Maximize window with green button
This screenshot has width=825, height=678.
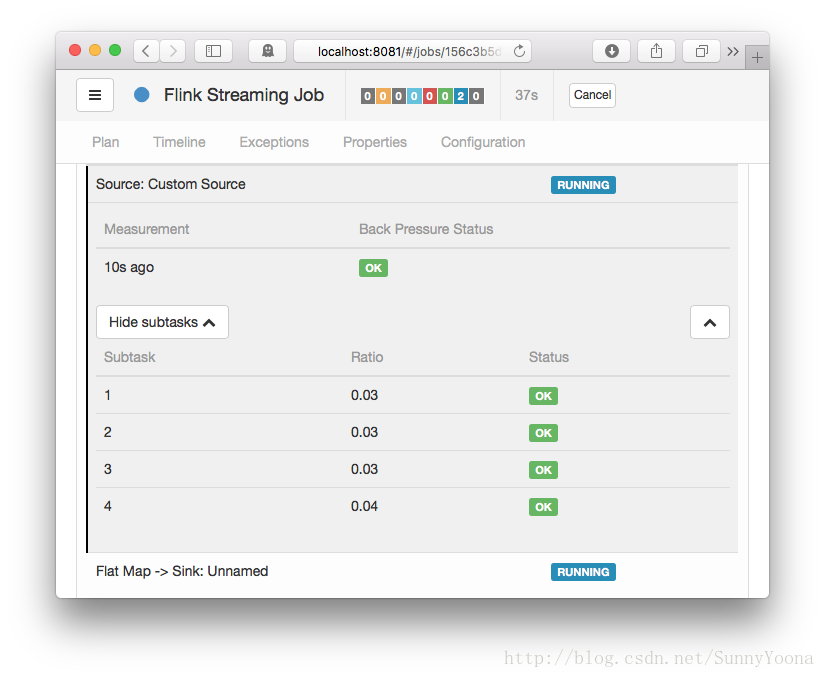(115, 50)
